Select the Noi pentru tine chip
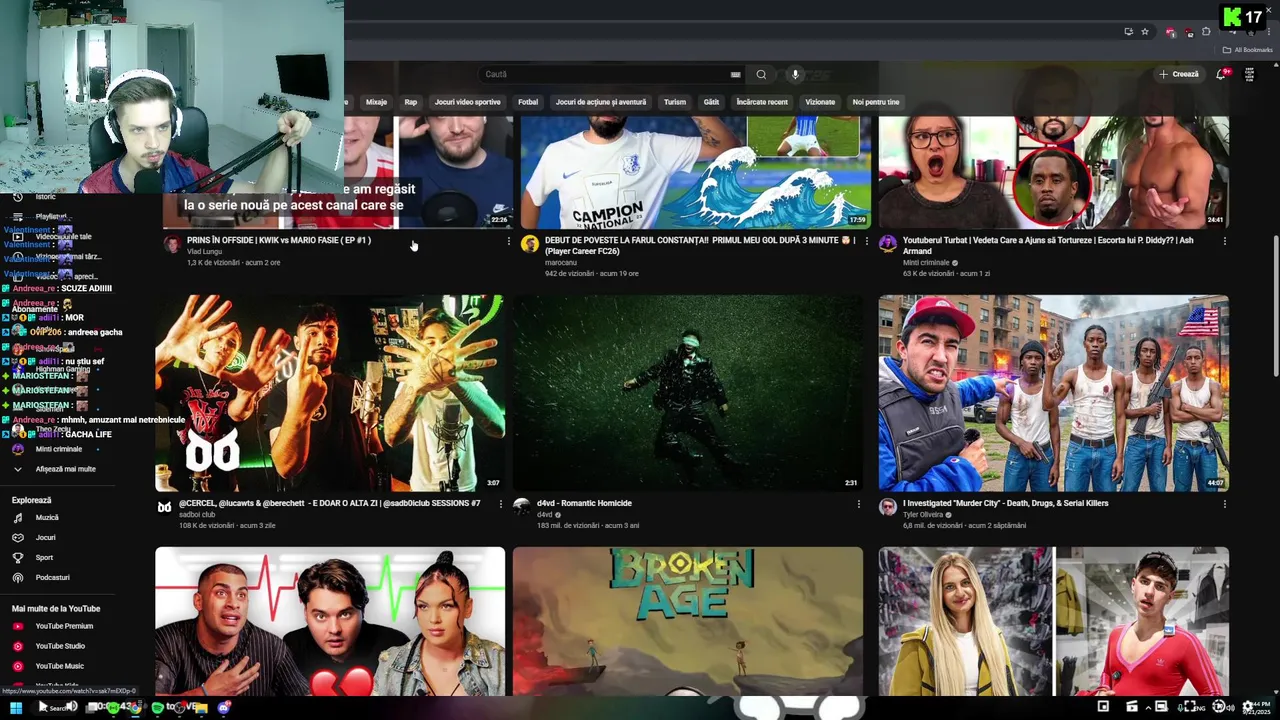The width and height of the screenshot is (1280, 720). pos(876,102)
